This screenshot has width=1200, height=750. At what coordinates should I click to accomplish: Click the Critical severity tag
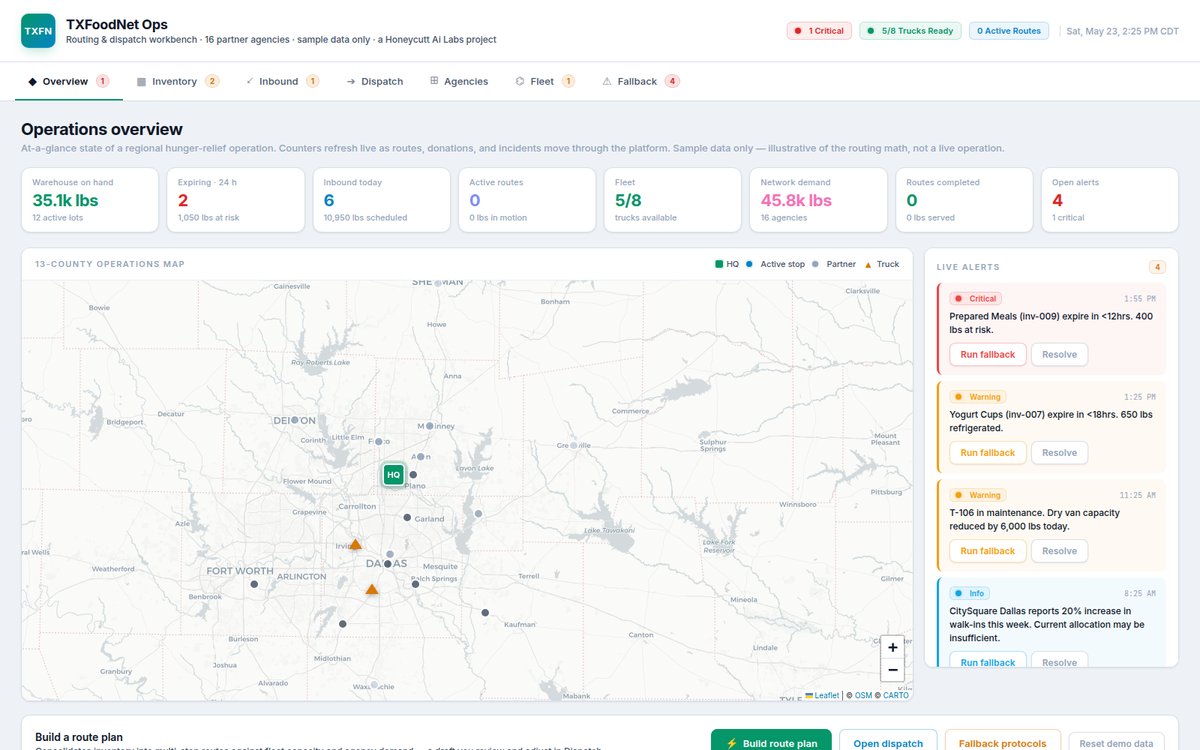[x=976, y=298]
